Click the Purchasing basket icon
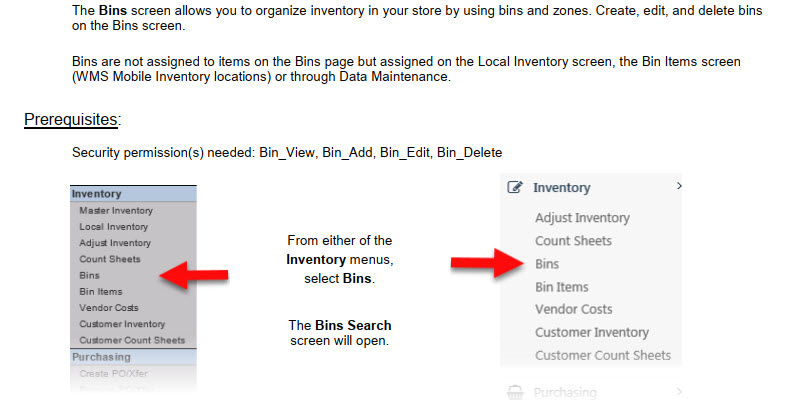The image size is (785, 412). click(515, 393)
